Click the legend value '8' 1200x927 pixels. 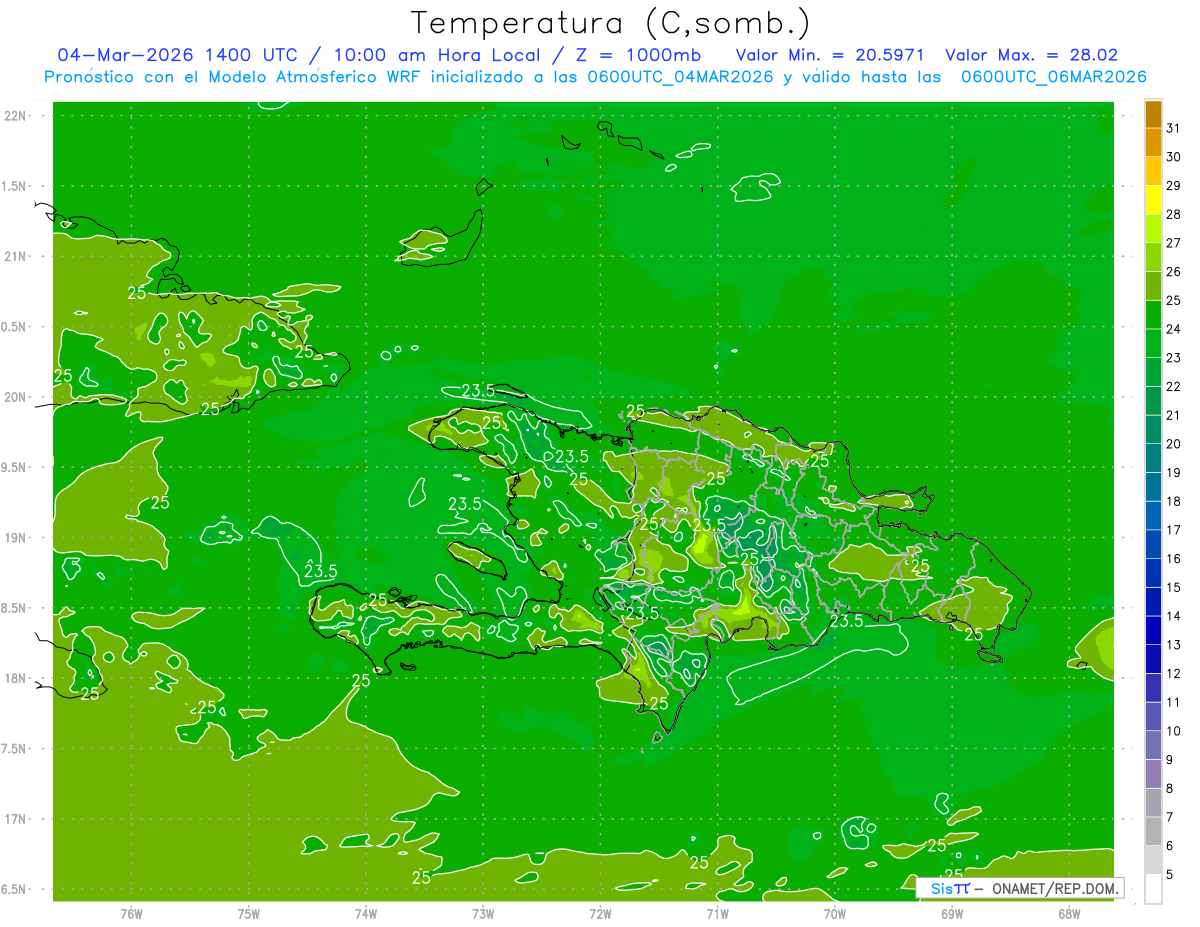[x=1170, y=788]
